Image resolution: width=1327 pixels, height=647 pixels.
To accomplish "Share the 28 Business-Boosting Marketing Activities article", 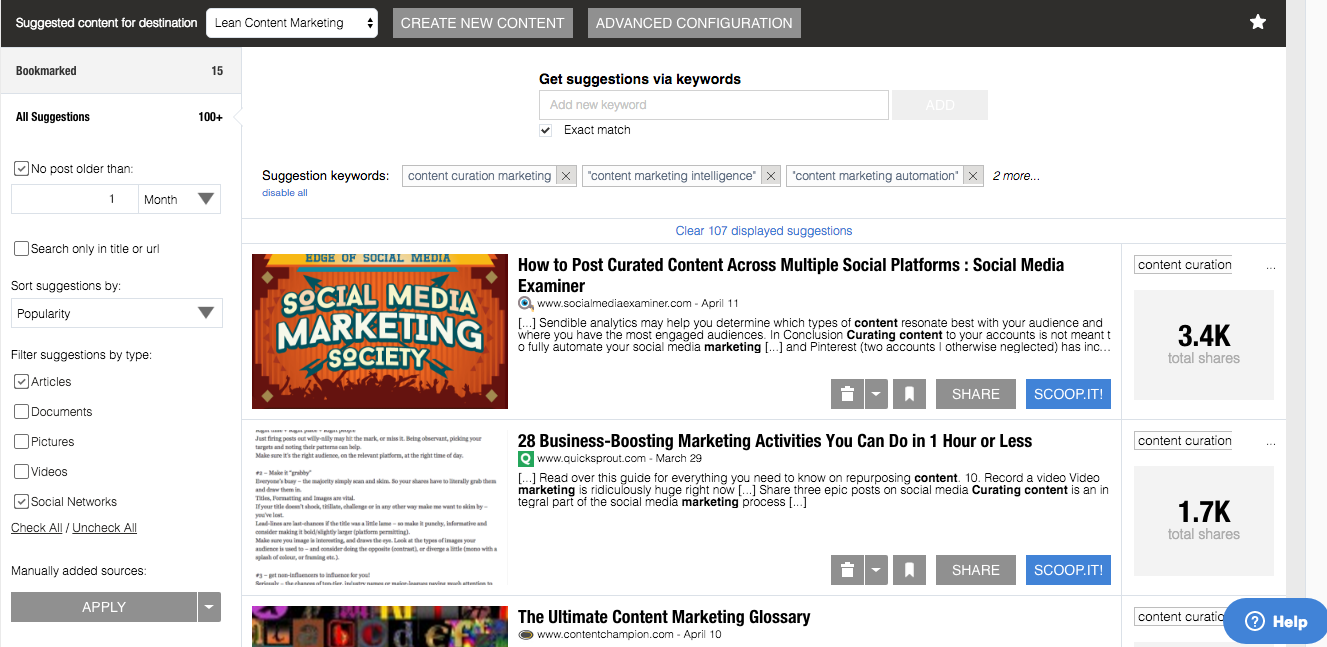I will [x=976, y=570].
